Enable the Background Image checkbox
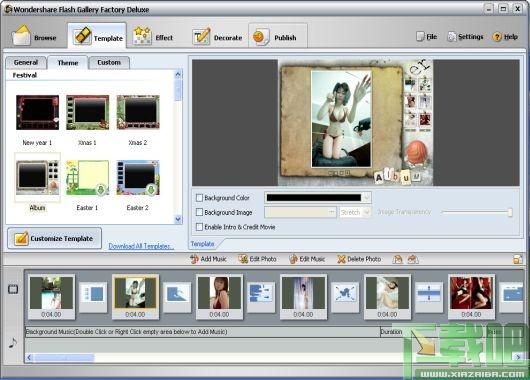530x380 pixels. click(199, 212)
